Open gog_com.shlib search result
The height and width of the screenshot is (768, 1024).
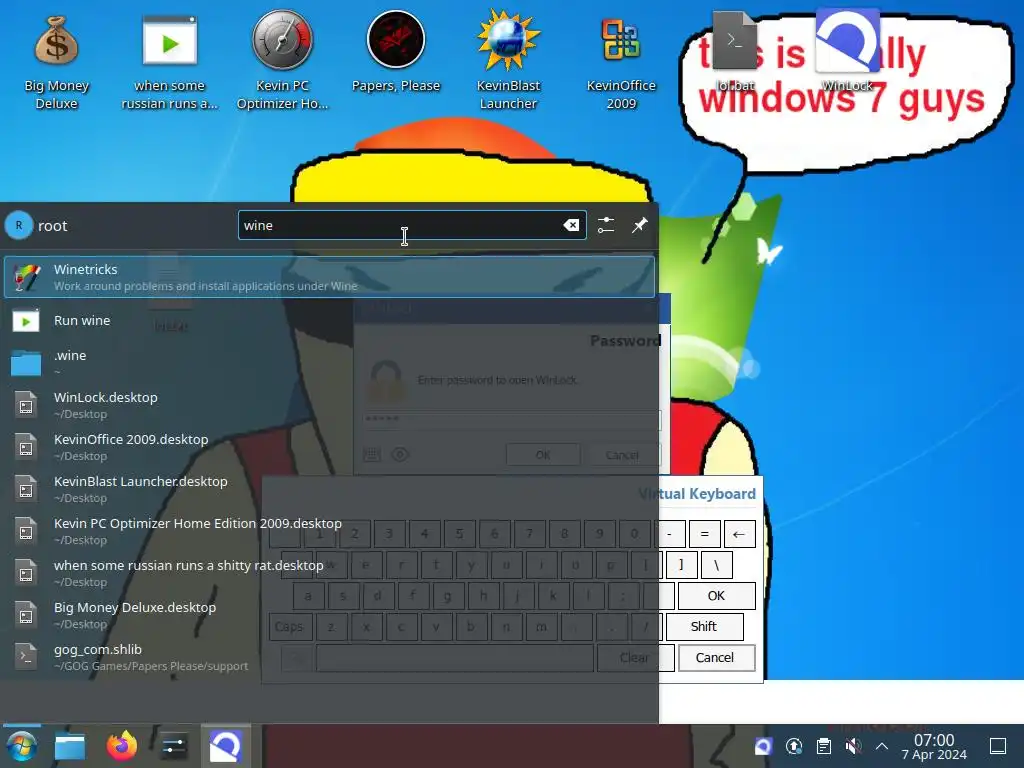(x=329, y=657)
